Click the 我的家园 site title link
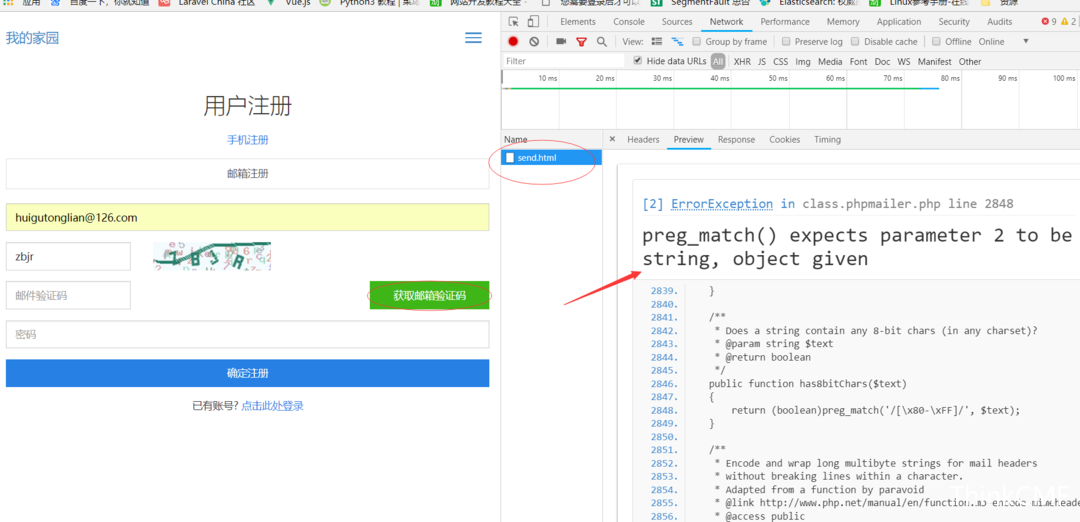Image resolution: width=1080 pixels, height=522 pixels. pyautogui.click(x=32, y=38)
